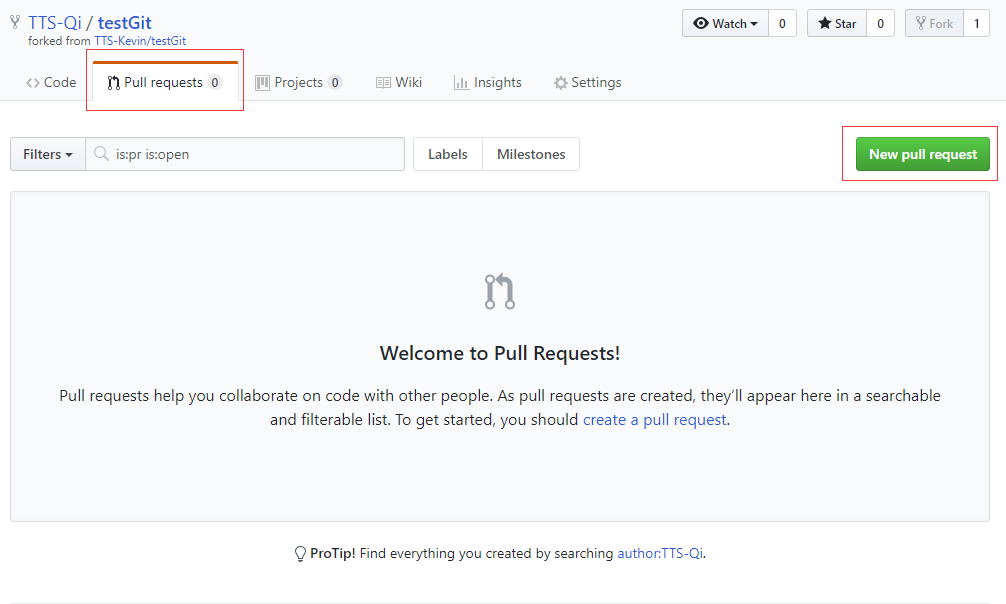Open the Milestones list
Viewport: 1006px width, 604px height.
(531, 154)
